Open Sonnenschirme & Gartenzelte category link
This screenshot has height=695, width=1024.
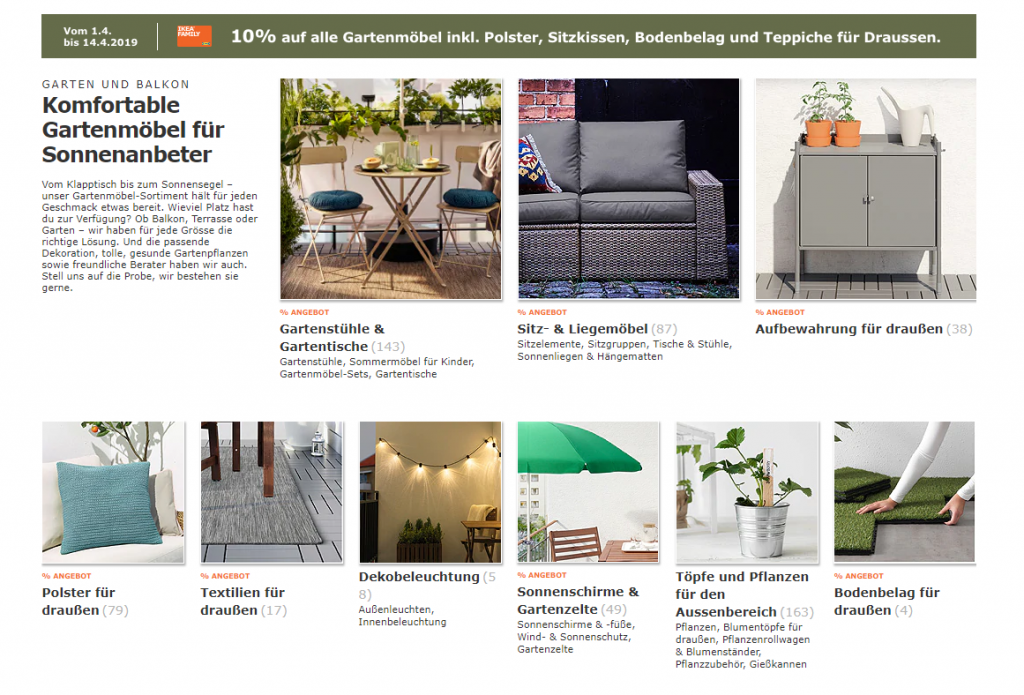click(x=578, y=600)
